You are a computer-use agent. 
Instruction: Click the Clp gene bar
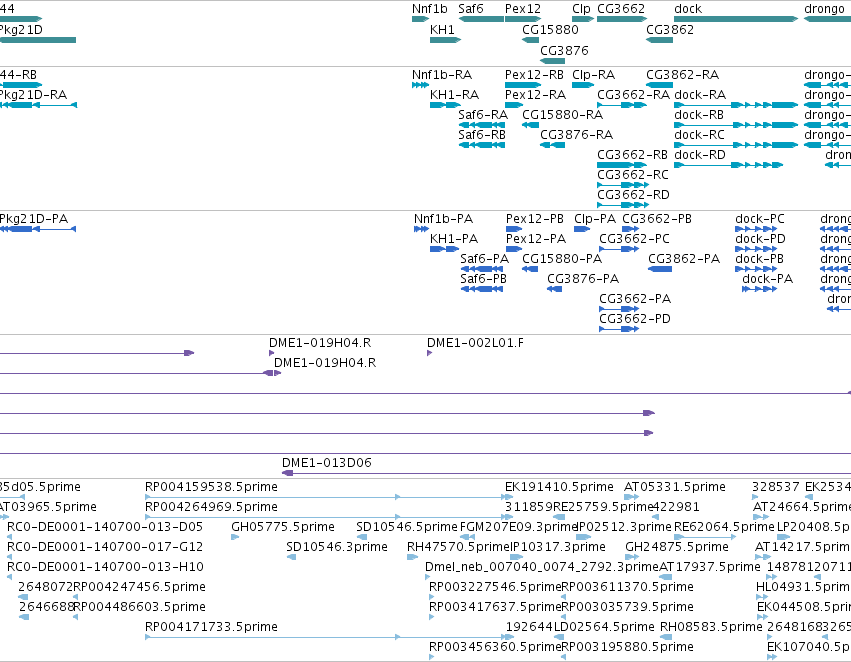coord(583,19)
